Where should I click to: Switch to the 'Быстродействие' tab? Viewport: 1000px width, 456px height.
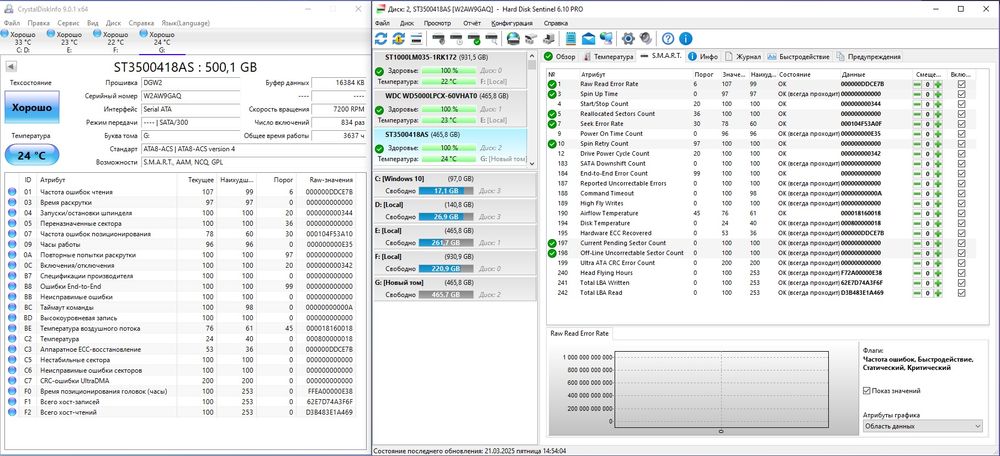click(x=798, y=57)
